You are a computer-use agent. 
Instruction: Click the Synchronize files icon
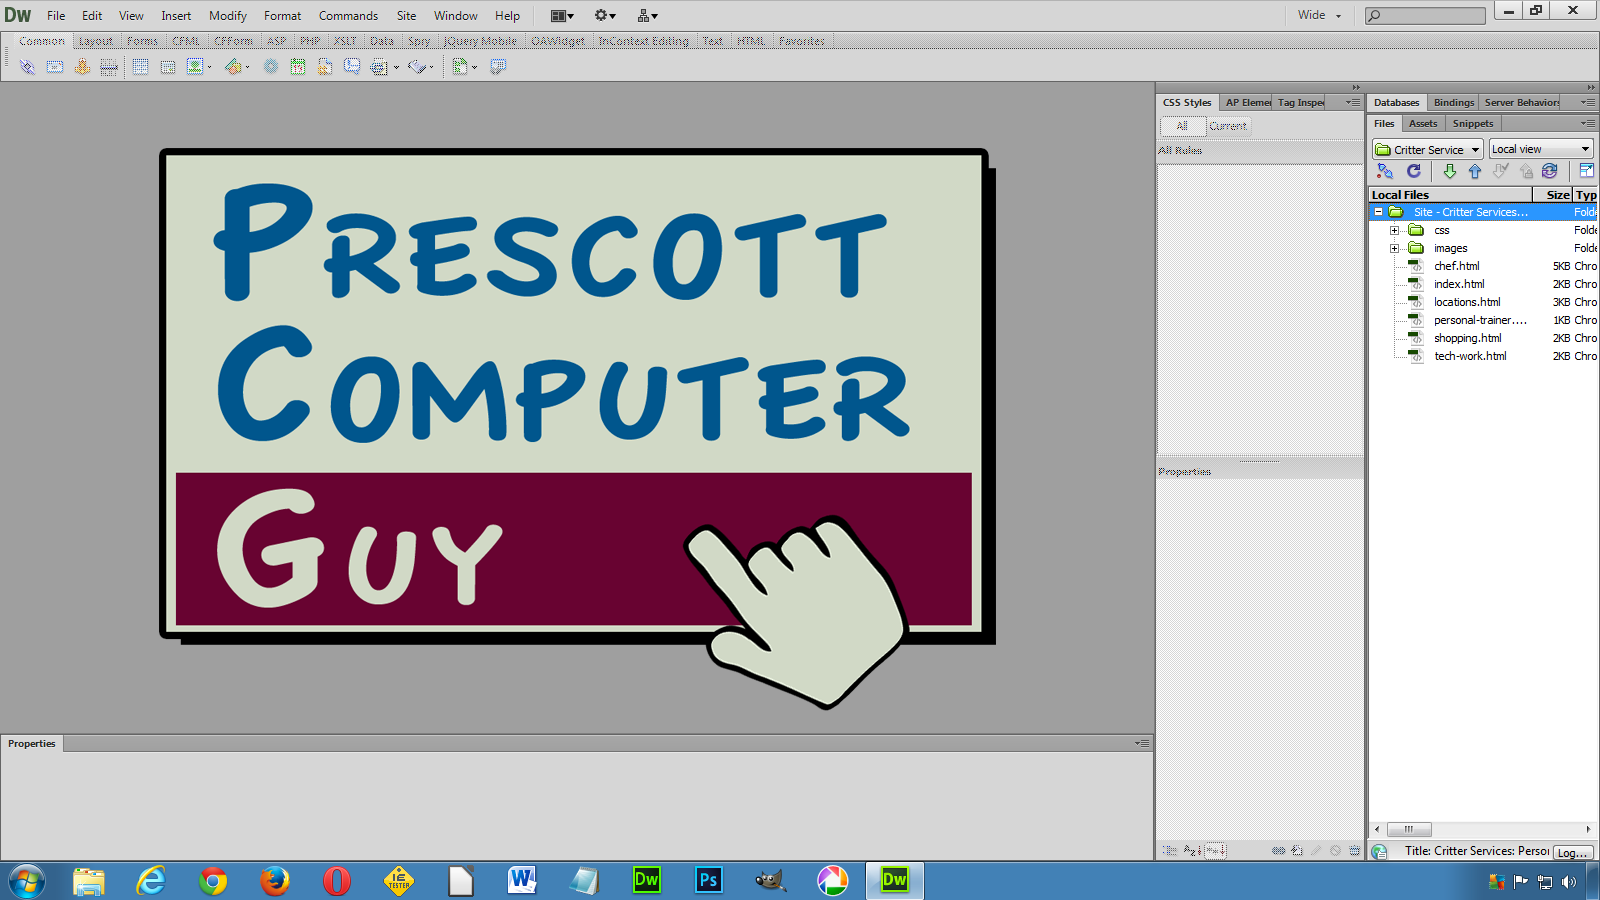[x=1549, y=171]
